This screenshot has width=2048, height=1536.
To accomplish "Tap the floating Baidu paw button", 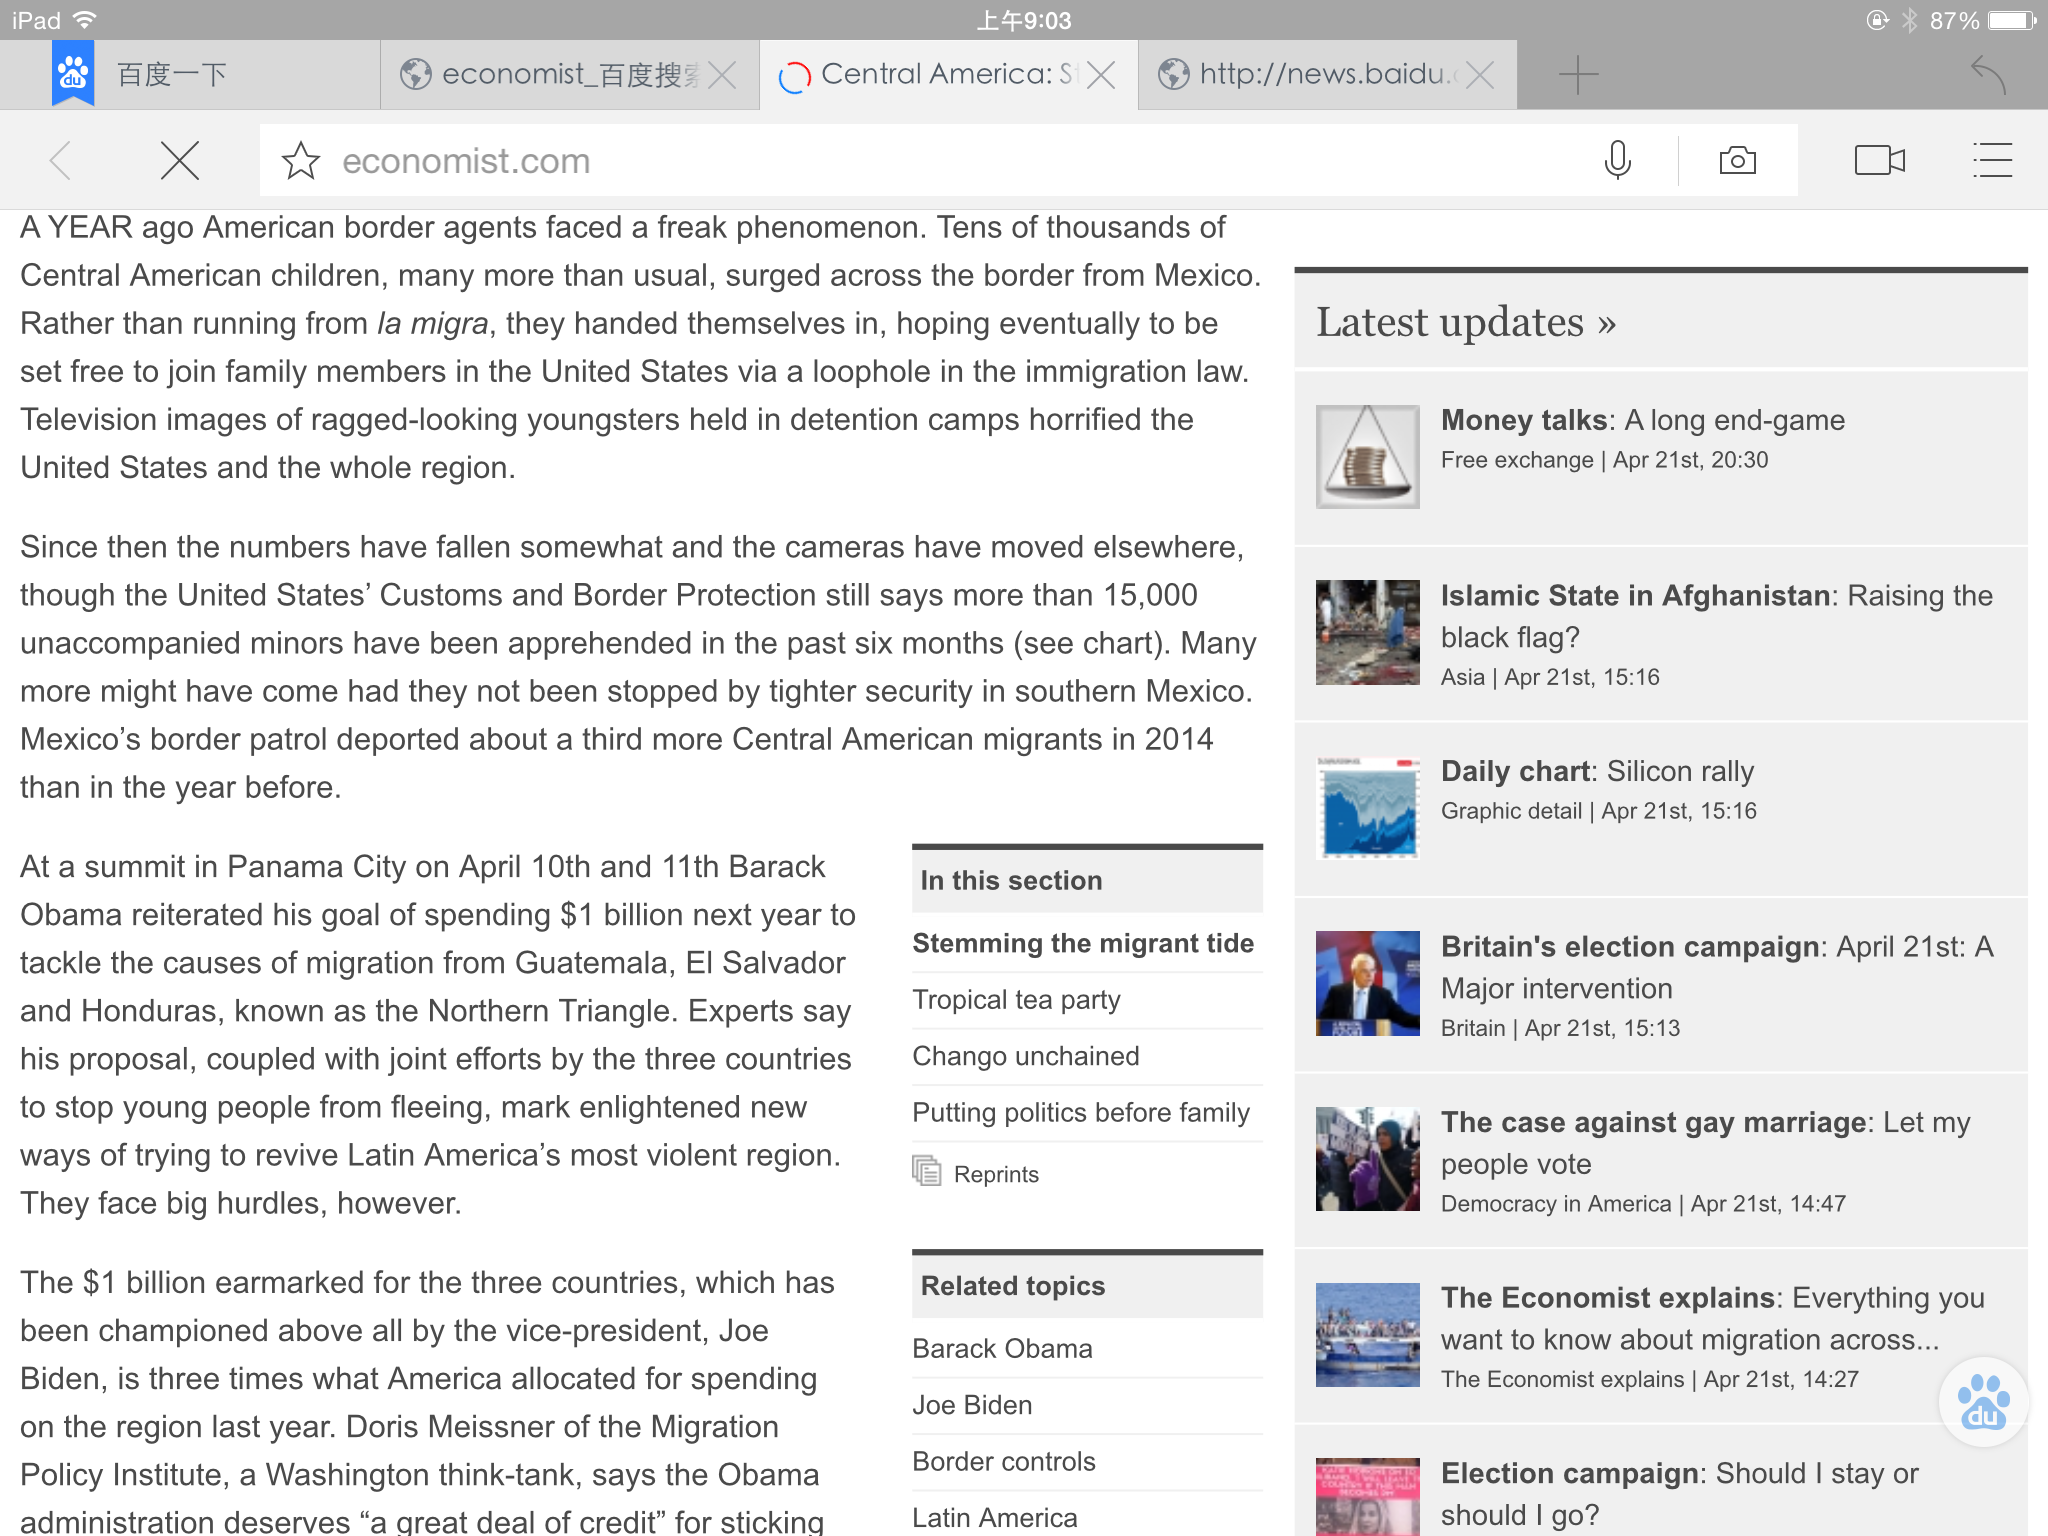I will (1983, 1402).
